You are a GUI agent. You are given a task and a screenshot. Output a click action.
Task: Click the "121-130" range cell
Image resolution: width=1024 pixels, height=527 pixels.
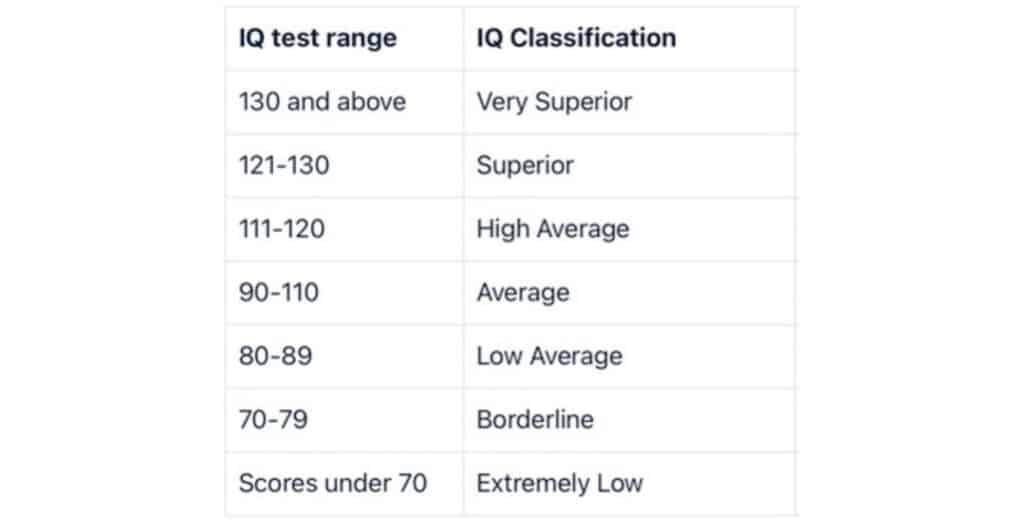tap(284, 165)
